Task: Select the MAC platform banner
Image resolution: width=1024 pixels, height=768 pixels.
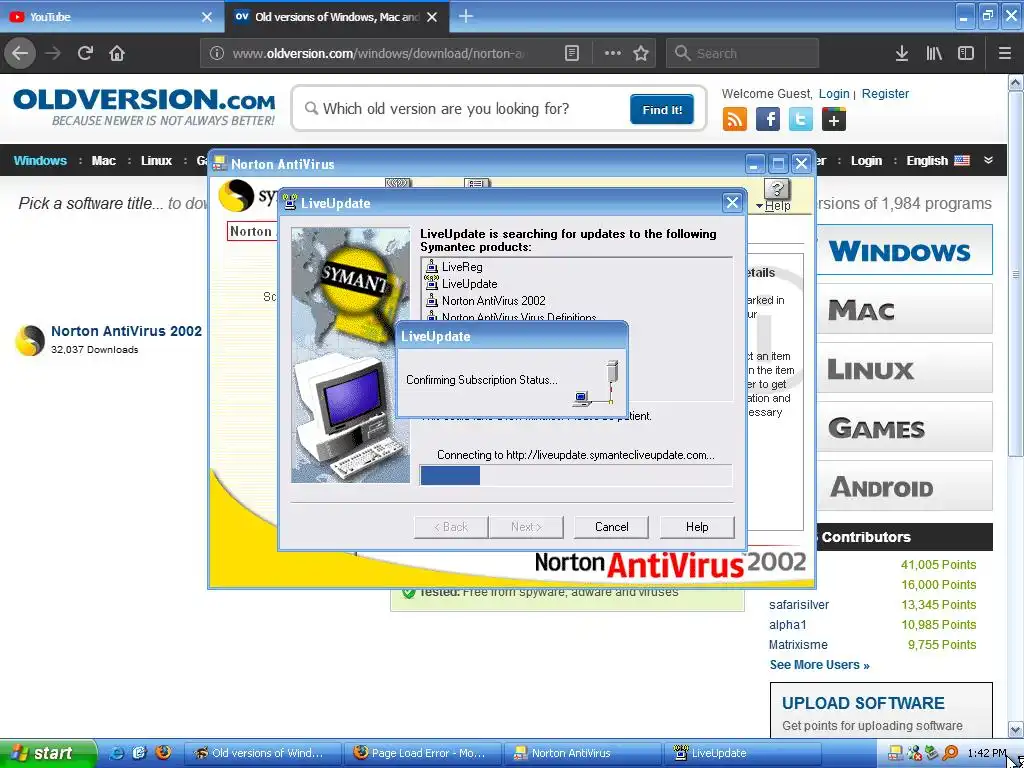Action: coord(904,310)
